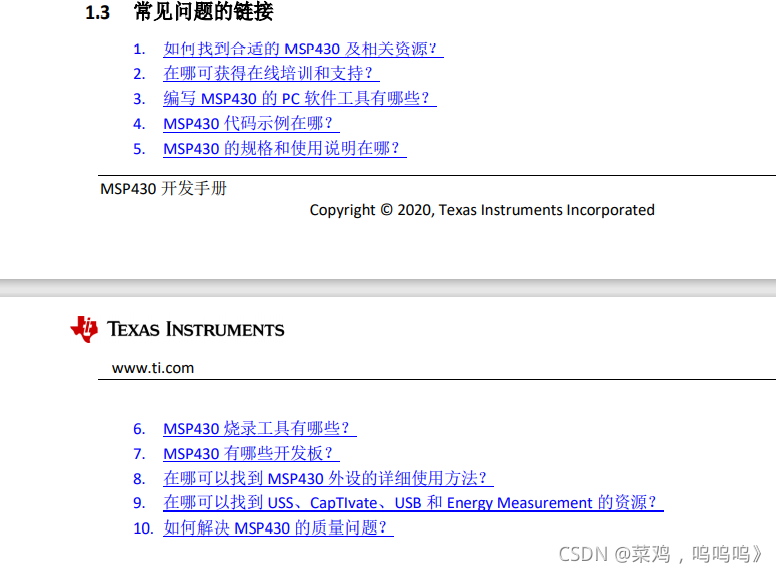Click the Texas Instruments wordmark text
This screenshot has height=573, width=776.
click(196, 329)
